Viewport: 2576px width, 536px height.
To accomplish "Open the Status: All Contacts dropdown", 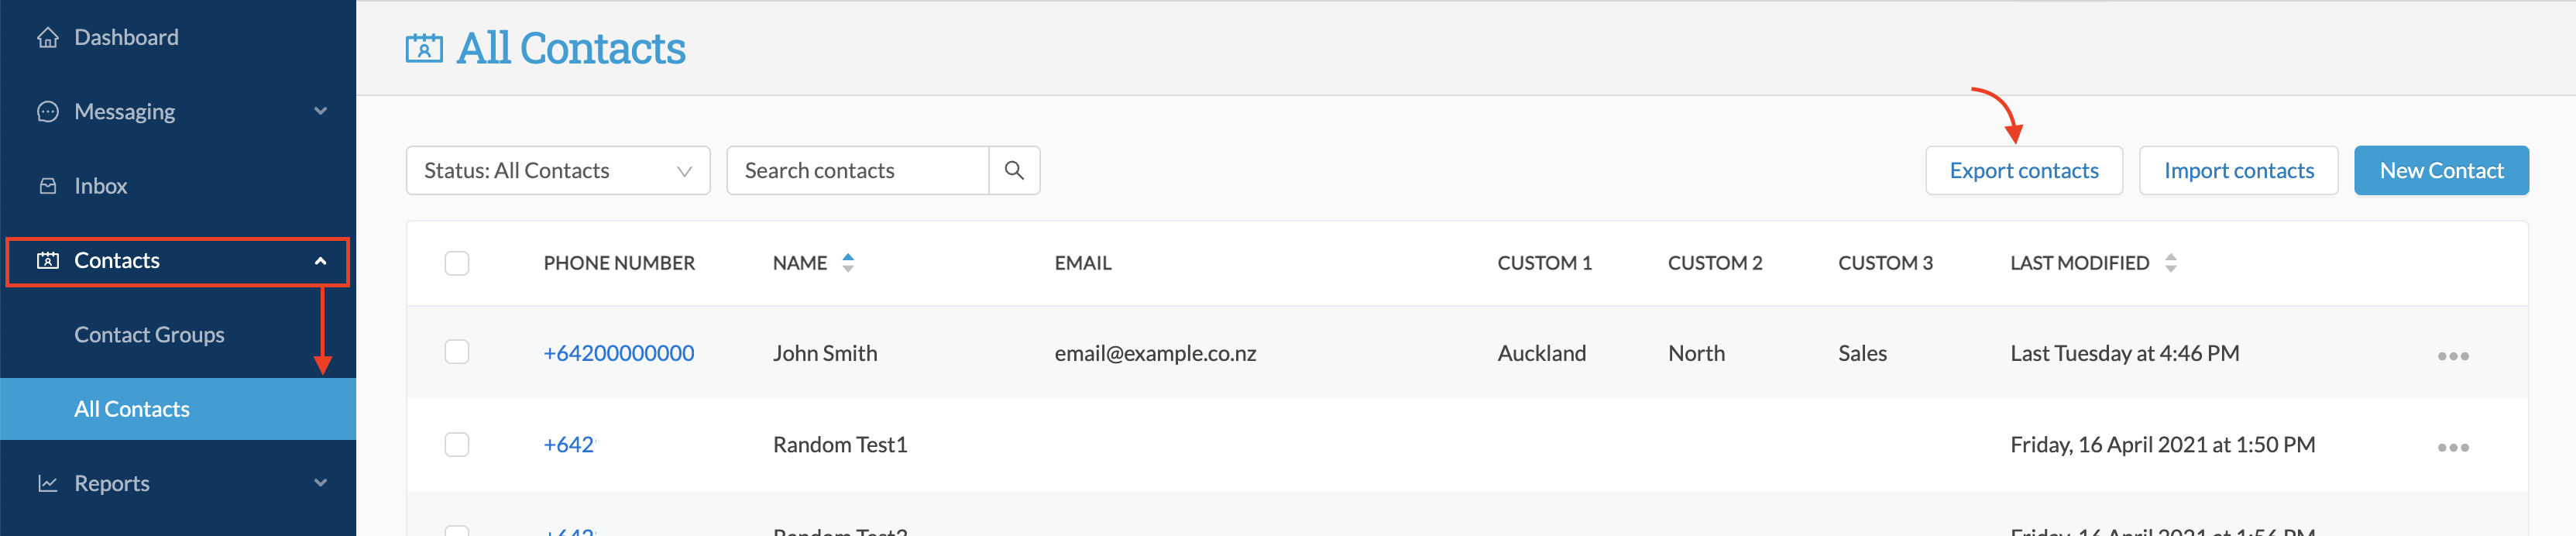I will pyautogui.click(x=558, y=171).
